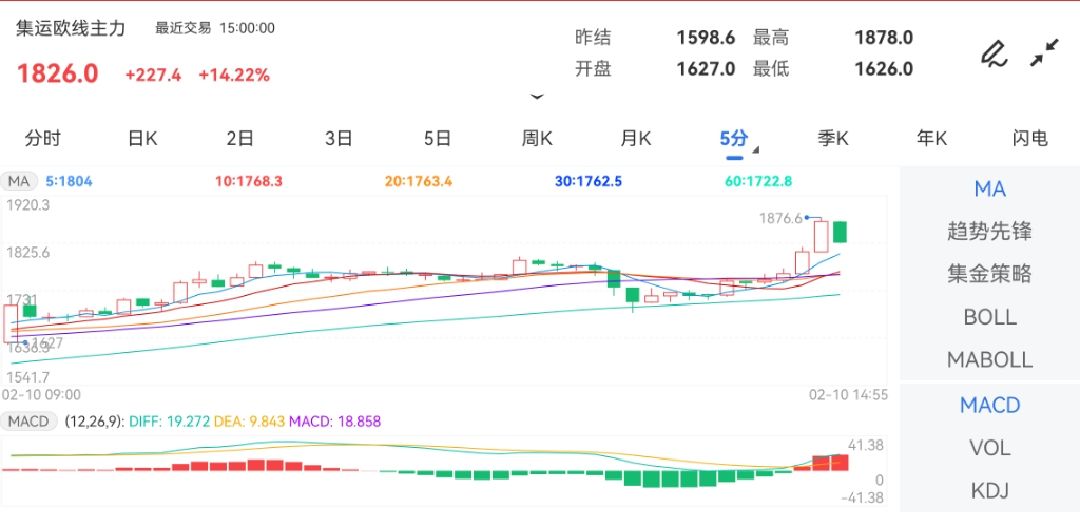Select VOL sub-indicator

(x=990, y=448)
